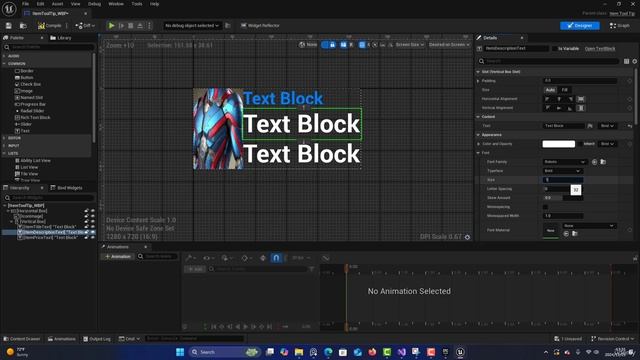Screen dimensions: 640x360
Task: Select ItemTitleText in the hierarchy
Action: tap(47, 227)
